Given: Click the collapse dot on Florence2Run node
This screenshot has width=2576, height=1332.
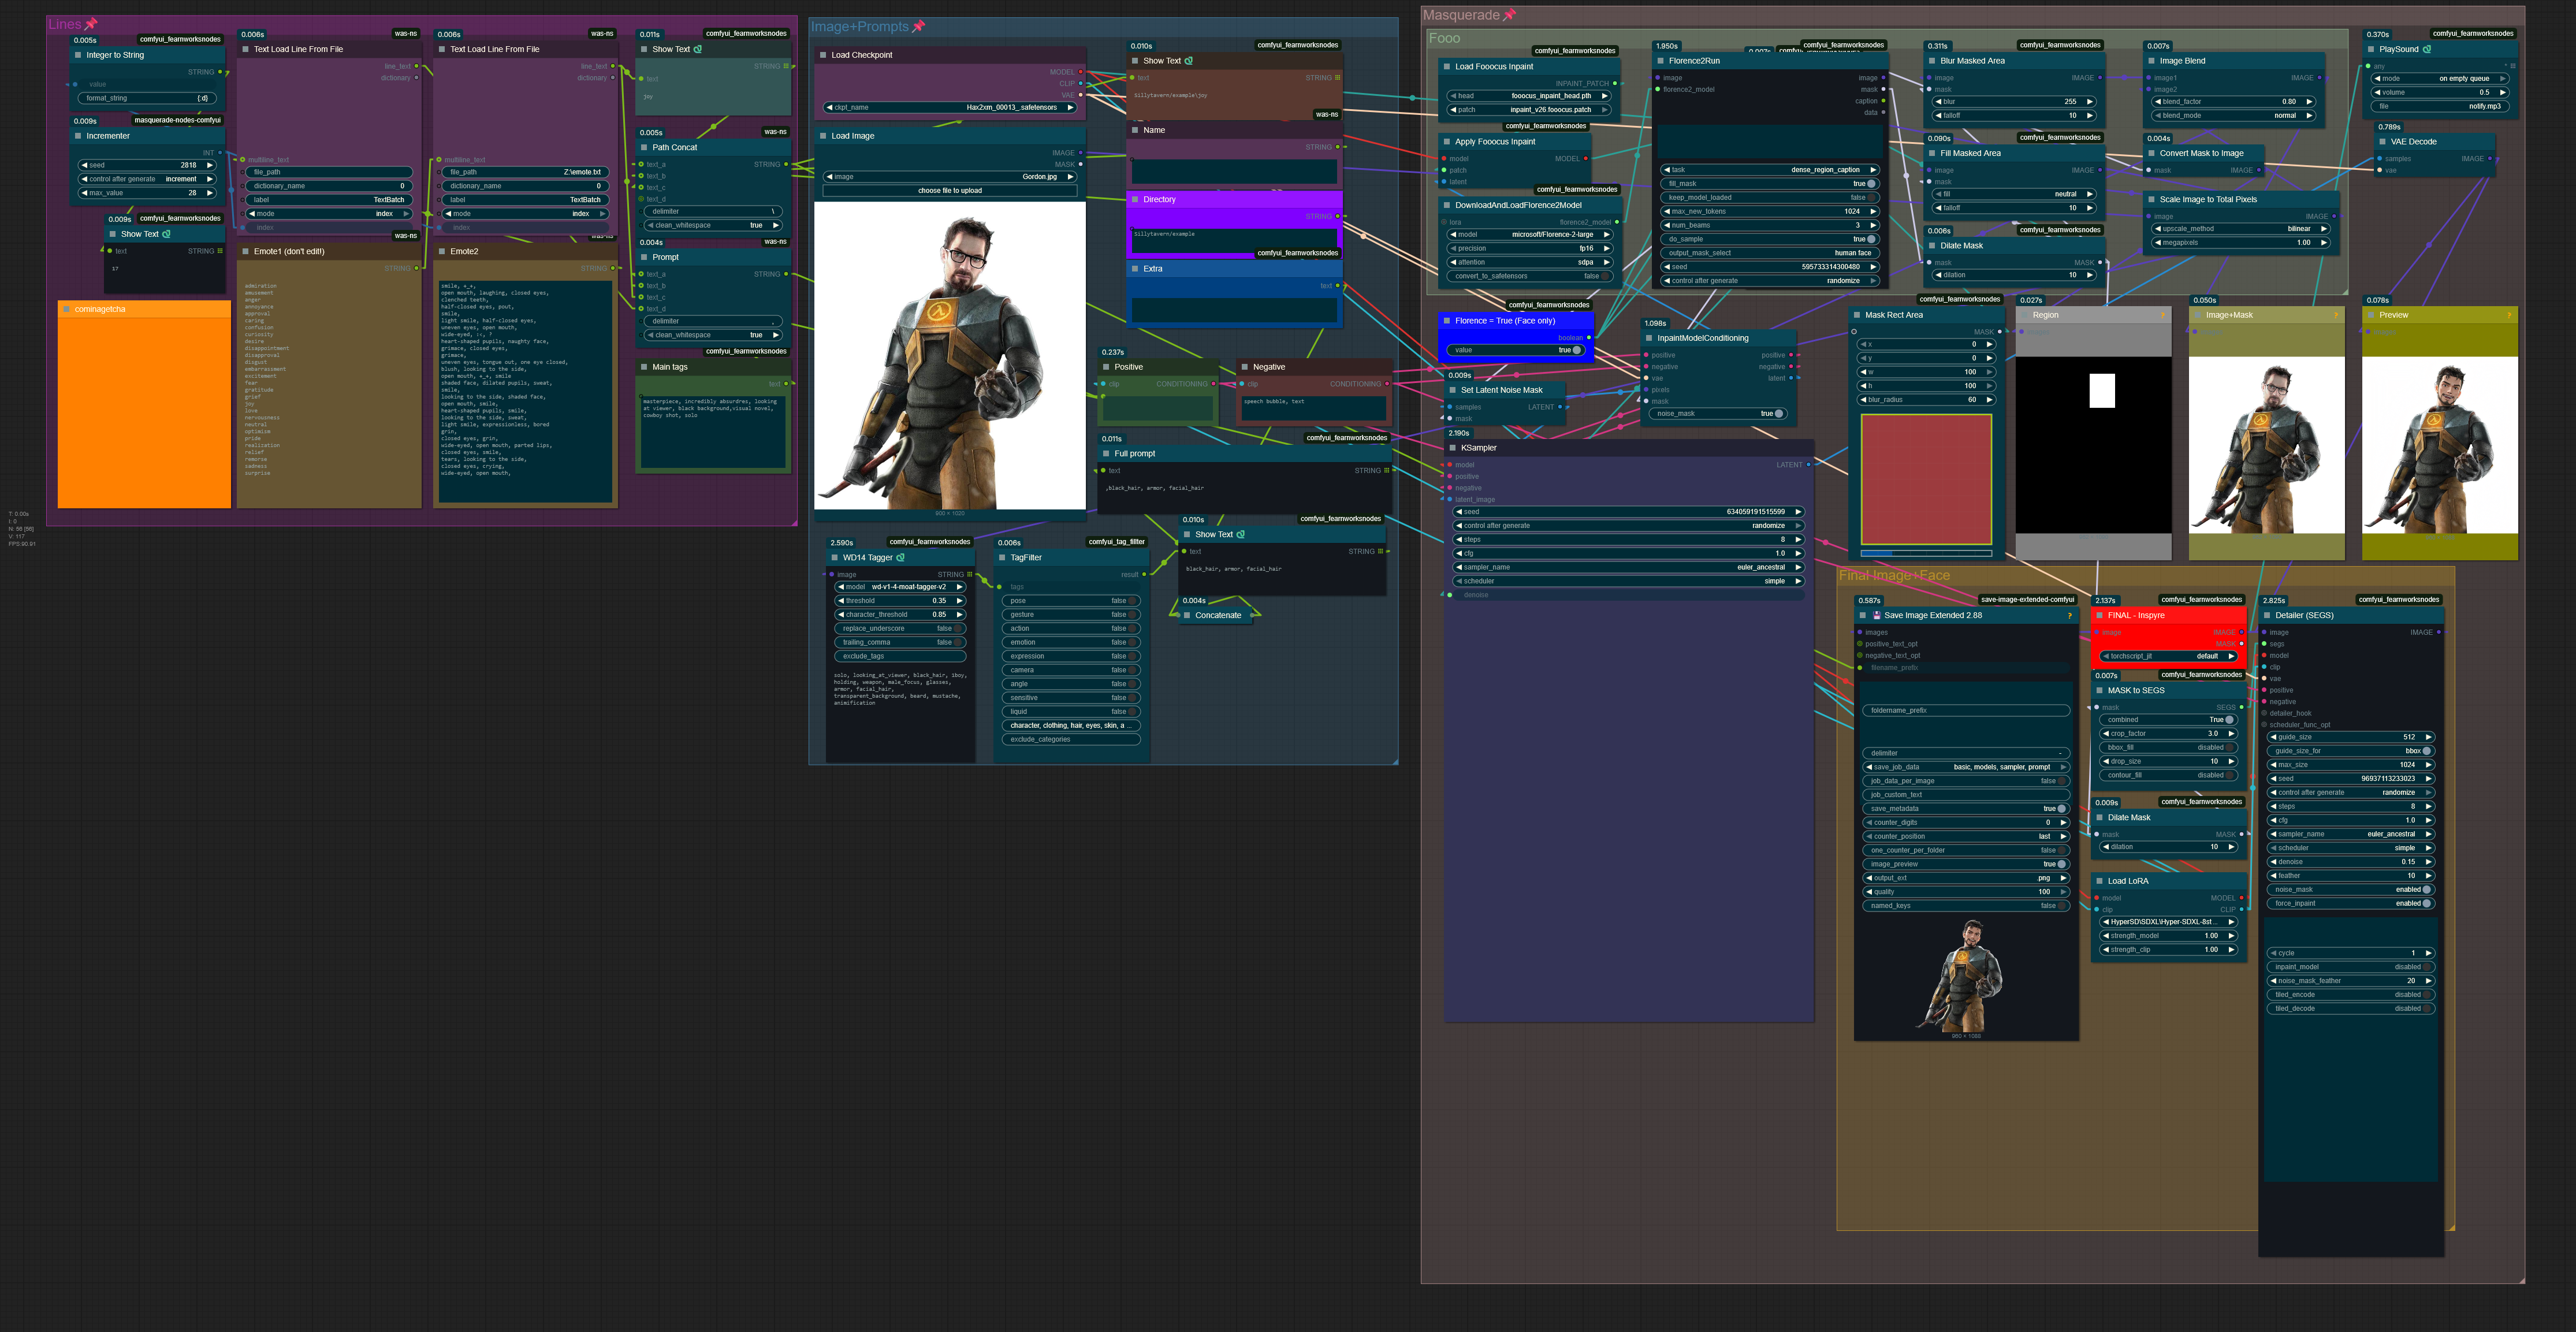Looking at the screenshot, I should [1660, 61].
